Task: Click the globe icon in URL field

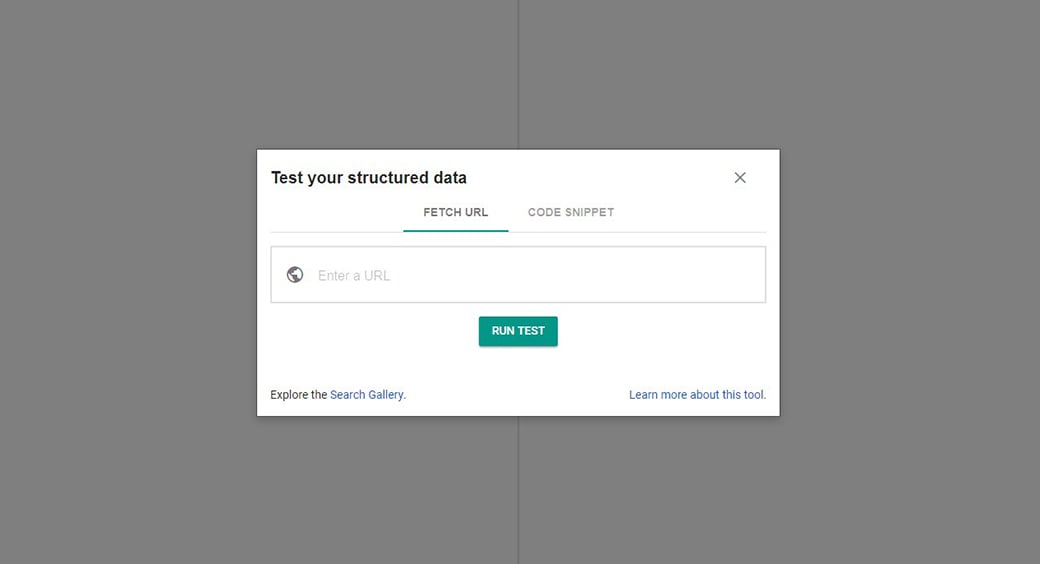Action: tap(295, 275)
